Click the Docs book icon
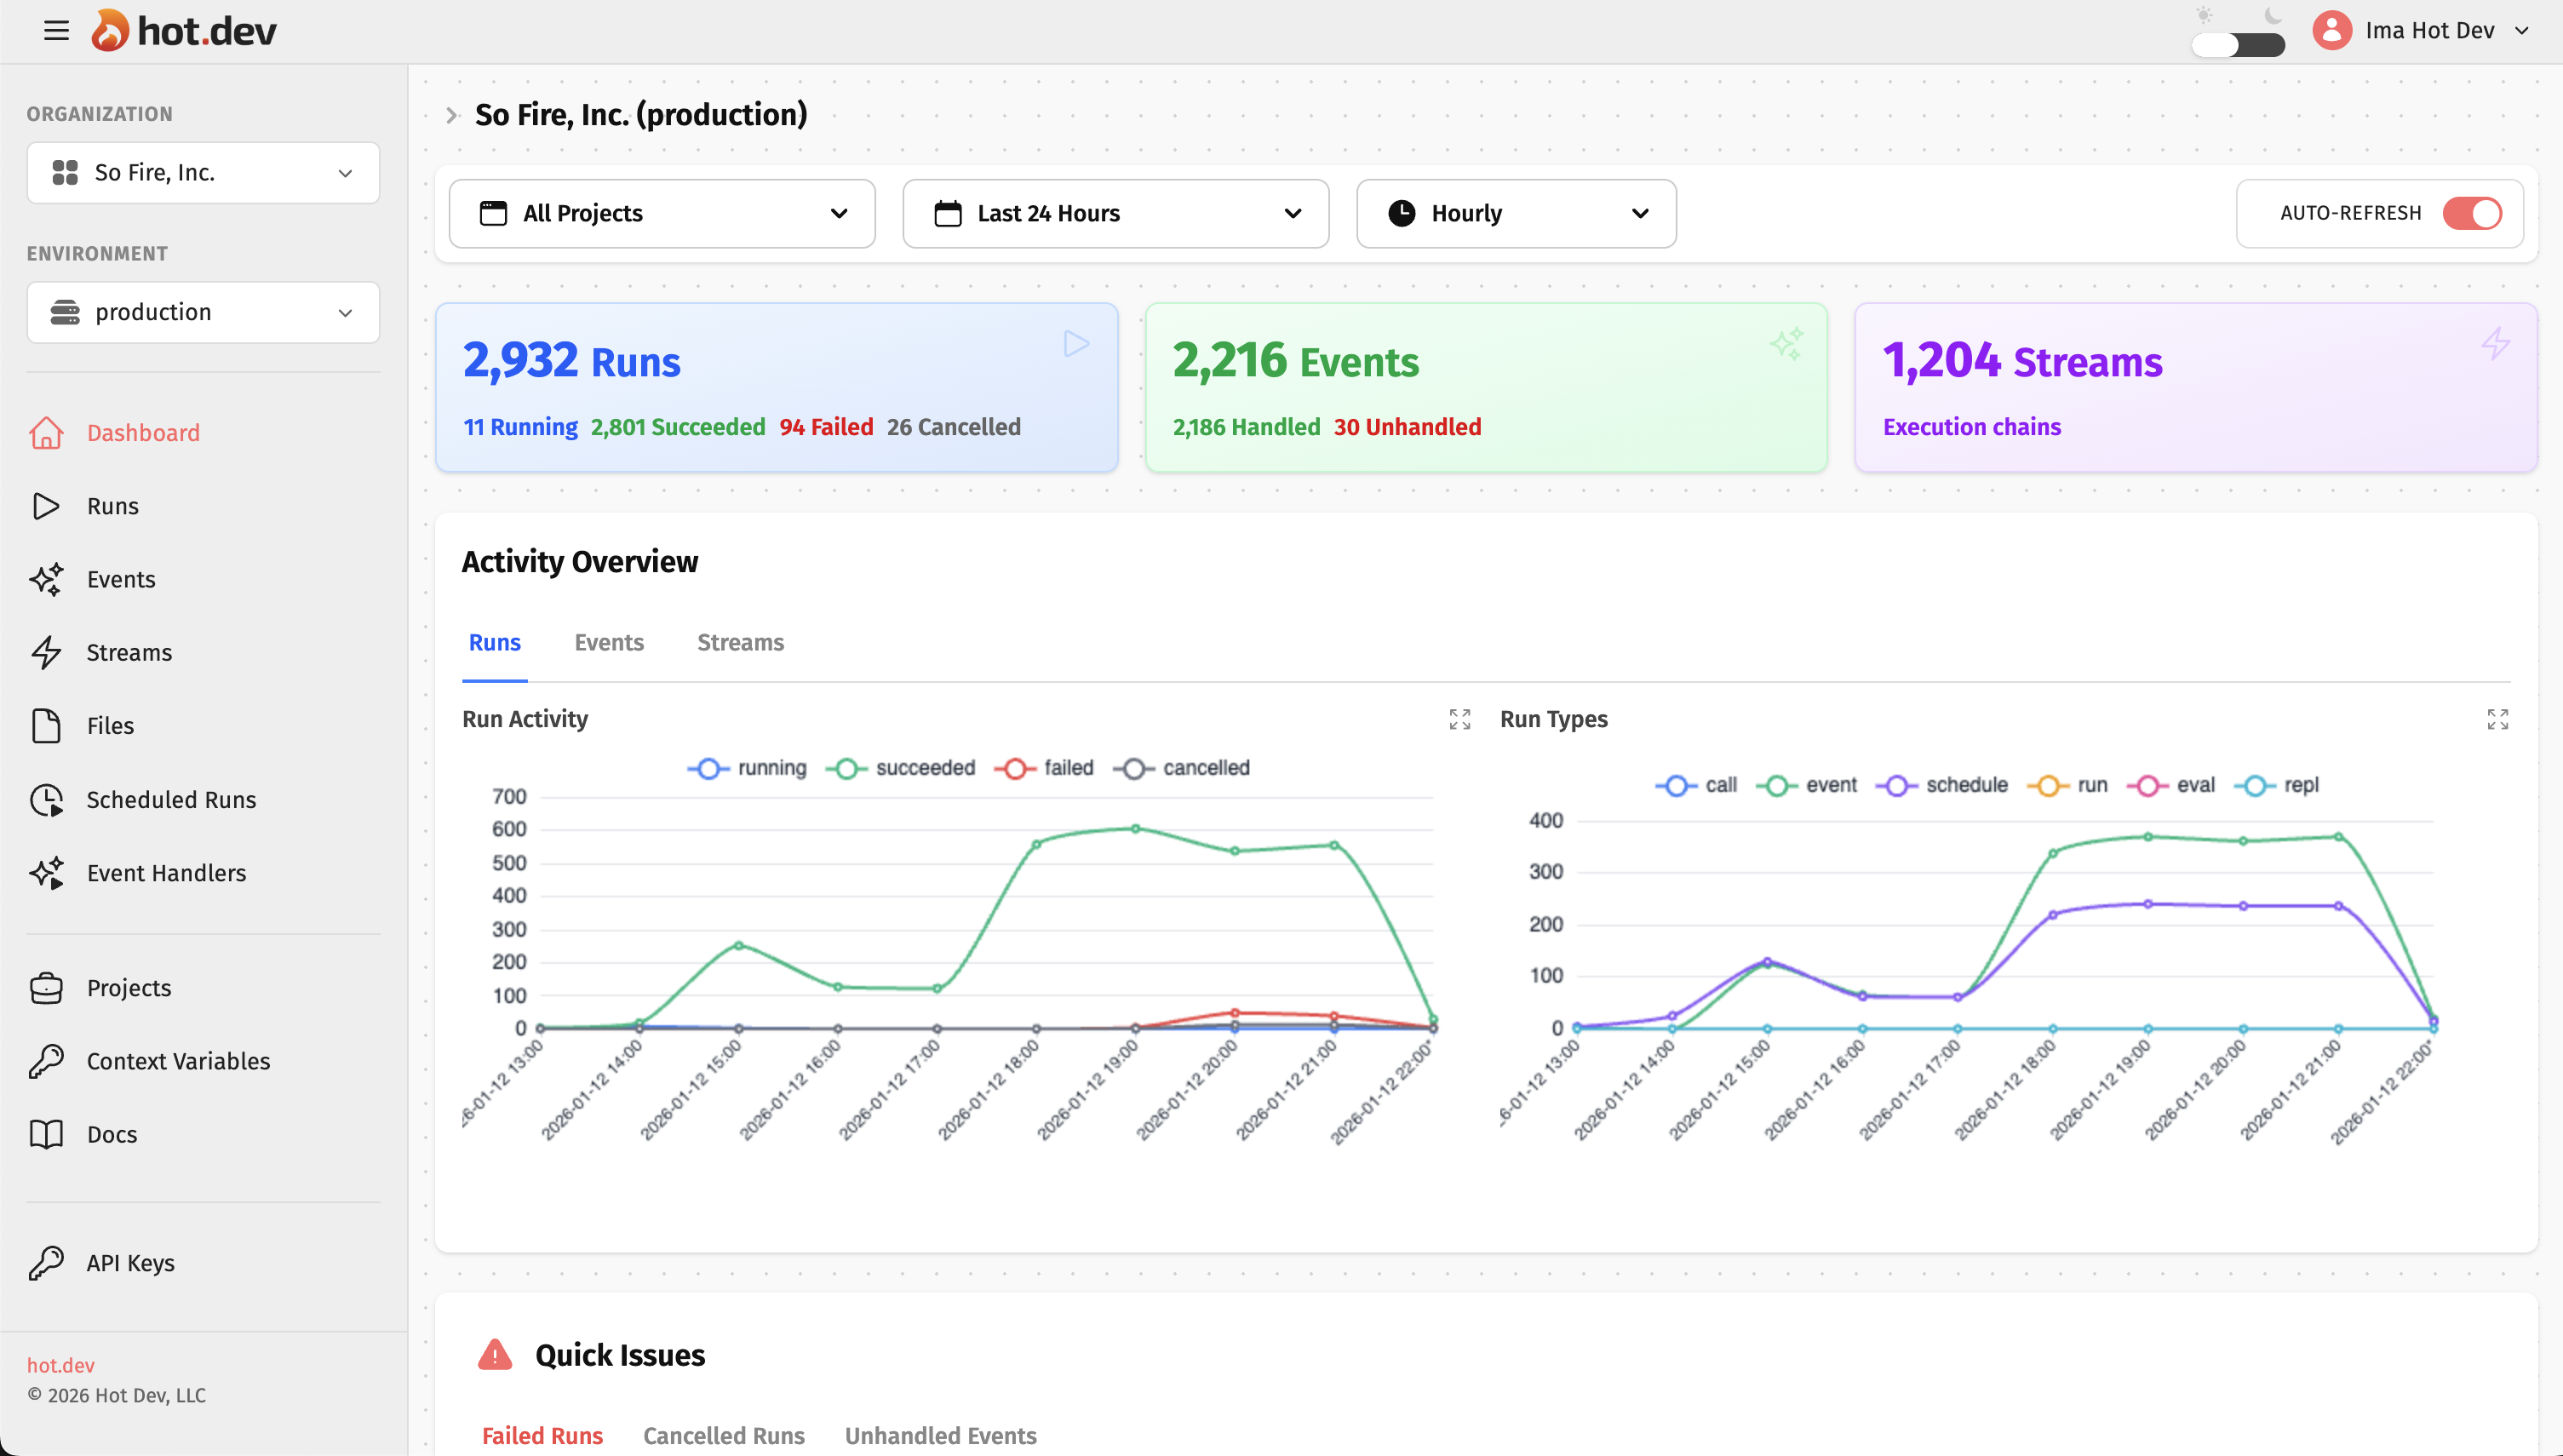Viewport: 2563px width, 1456px height. pos(46,1135)
